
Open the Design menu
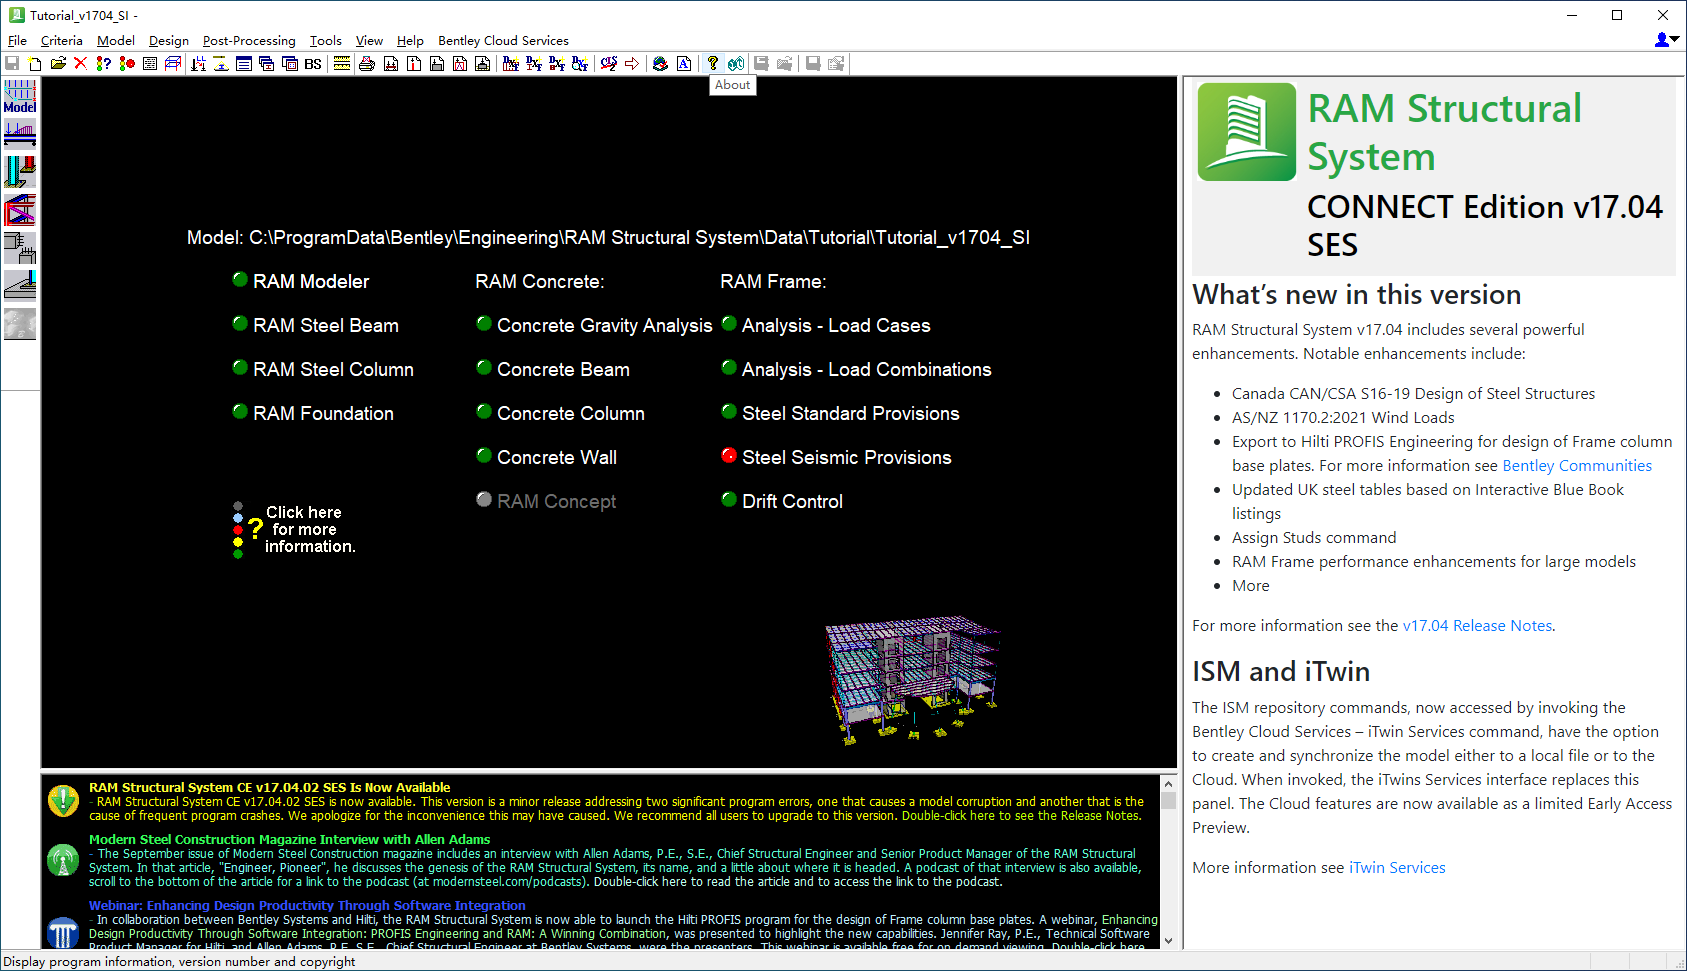[169, 41]
